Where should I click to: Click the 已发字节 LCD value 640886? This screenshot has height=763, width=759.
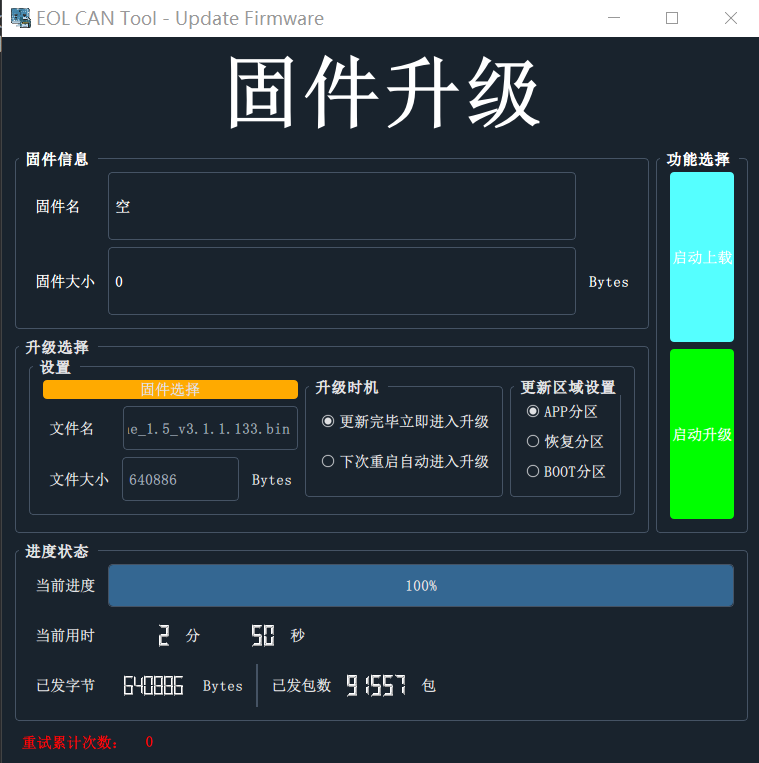(x=153, y=686)
